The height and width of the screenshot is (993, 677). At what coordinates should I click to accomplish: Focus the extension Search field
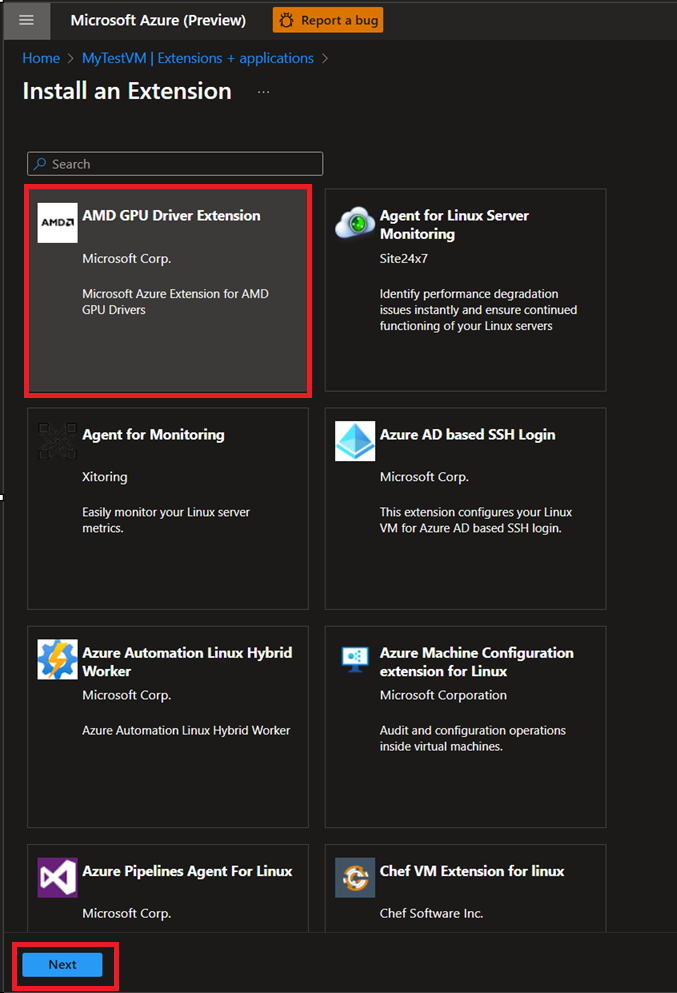coord(175,164)
